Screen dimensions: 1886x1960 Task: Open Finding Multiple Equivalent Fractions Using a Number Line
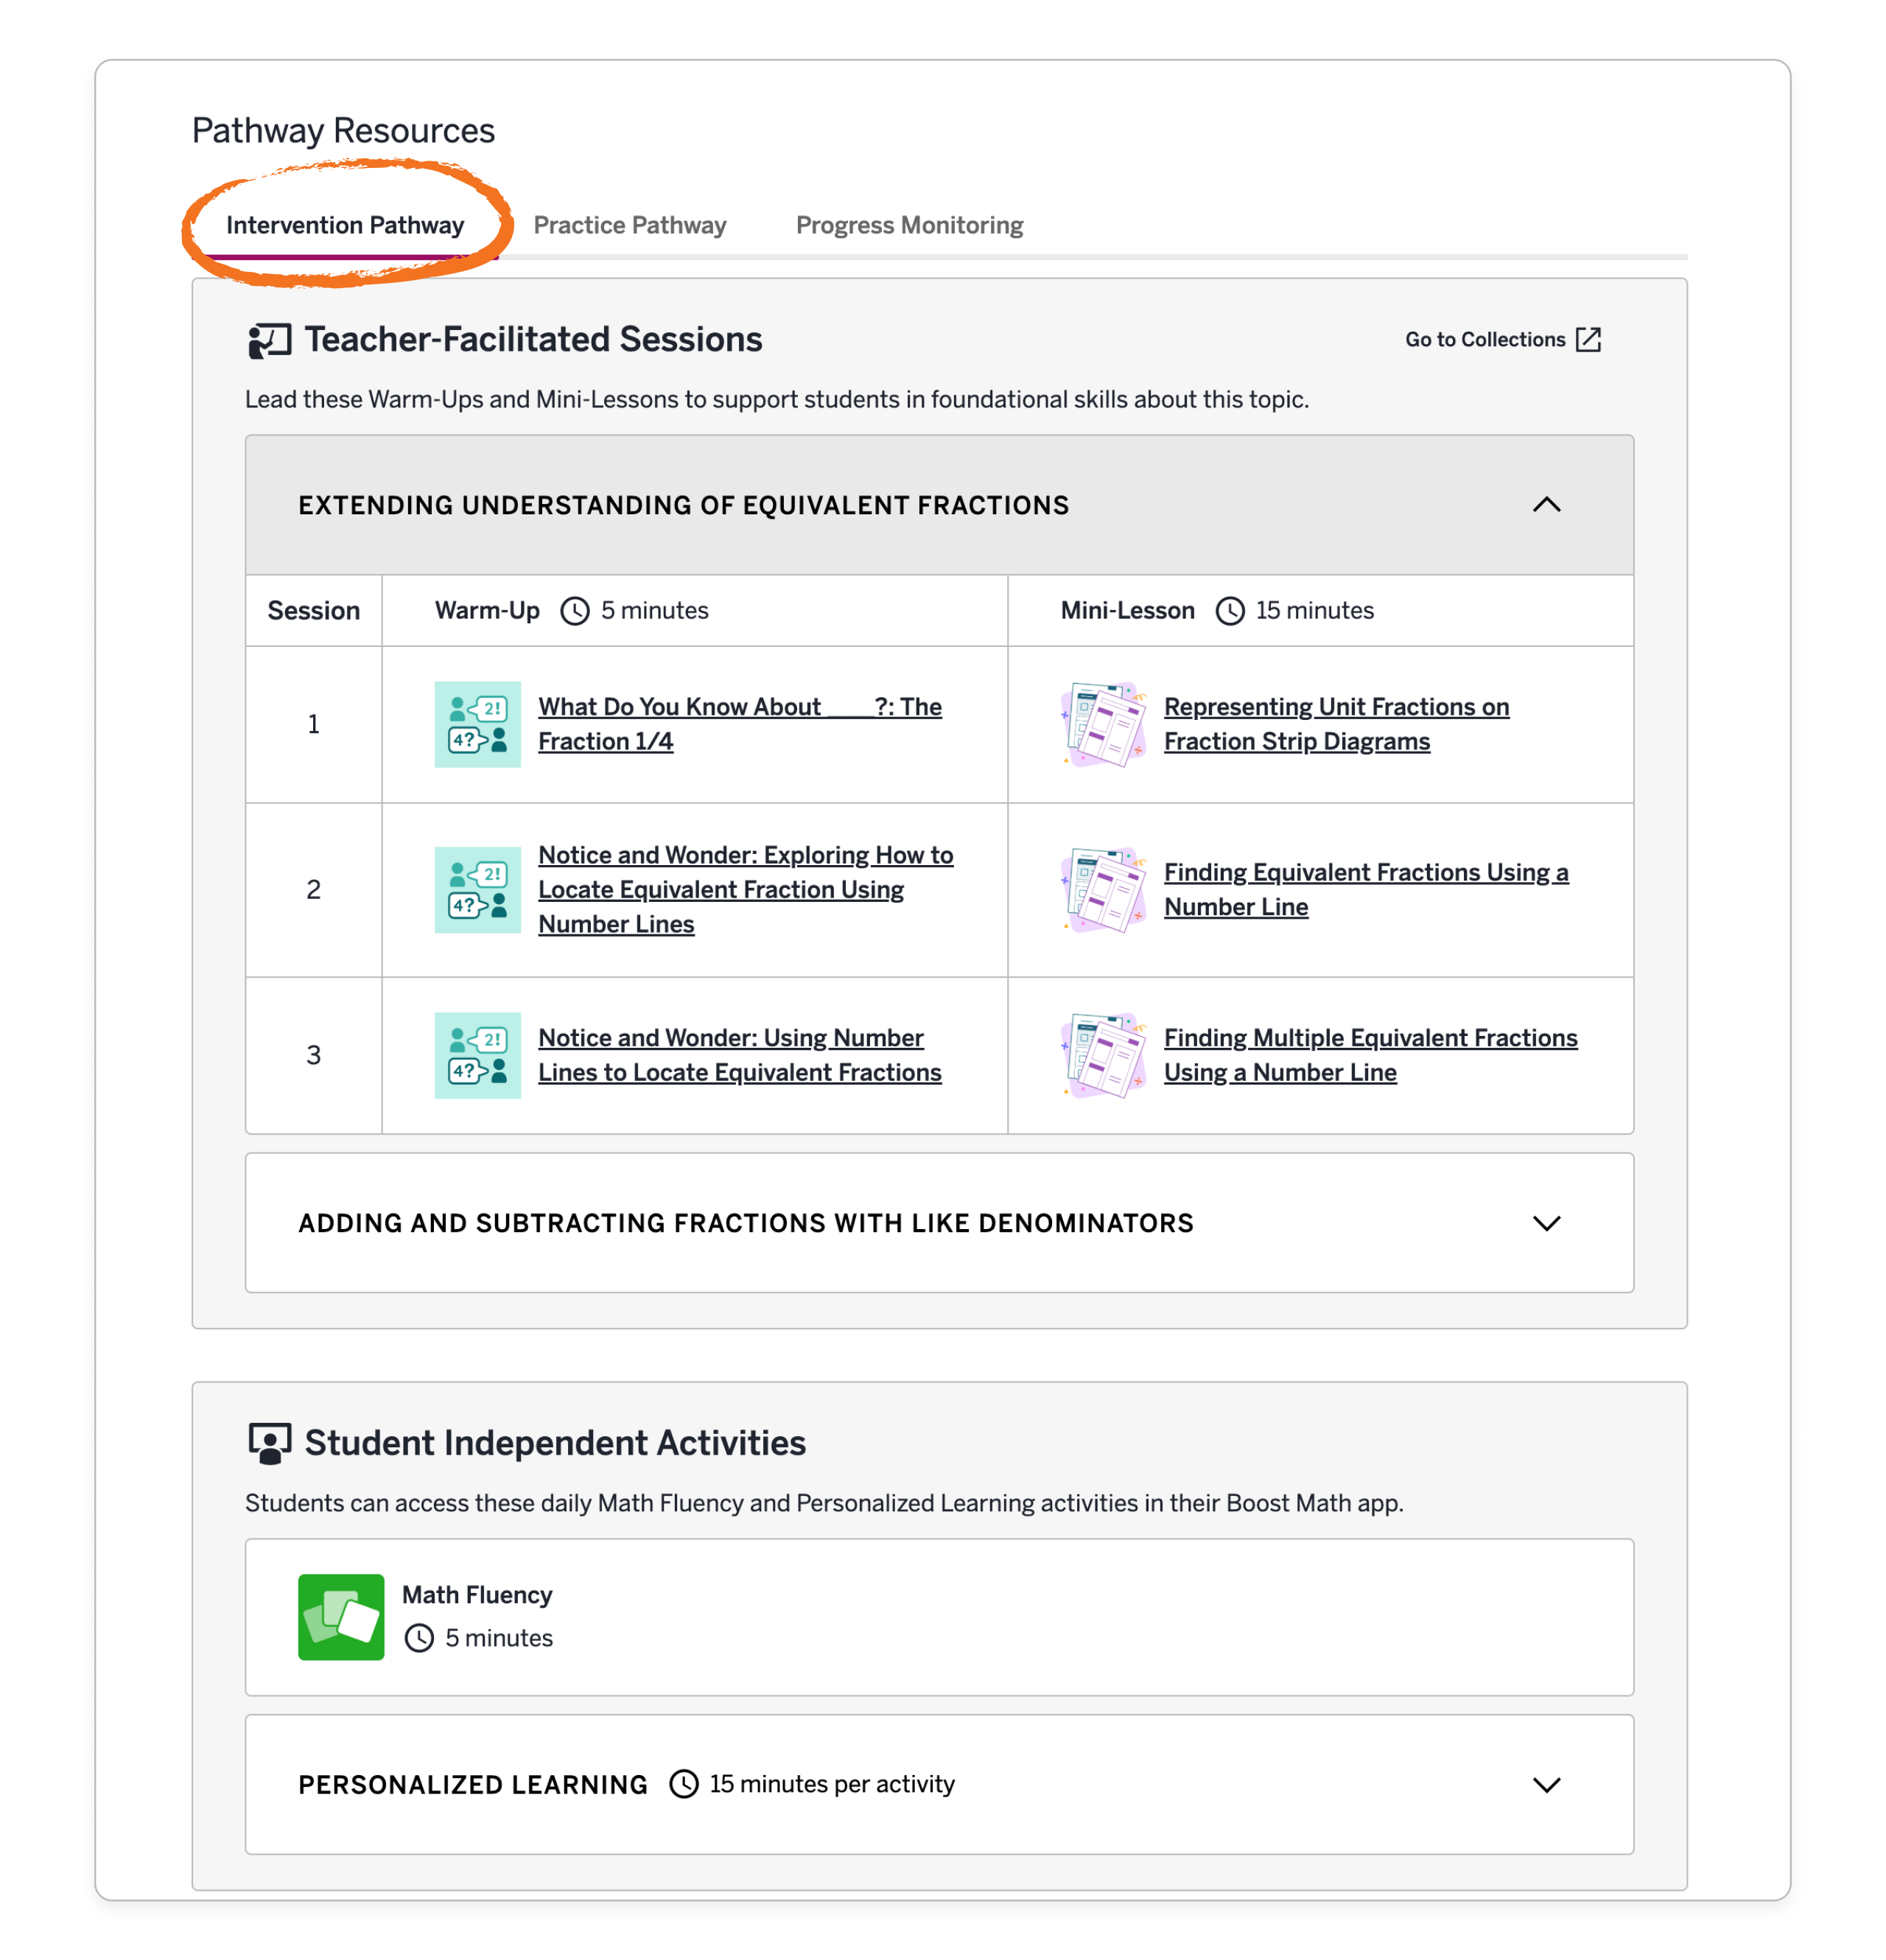pyautogui.click(x=1370, y=1055)
